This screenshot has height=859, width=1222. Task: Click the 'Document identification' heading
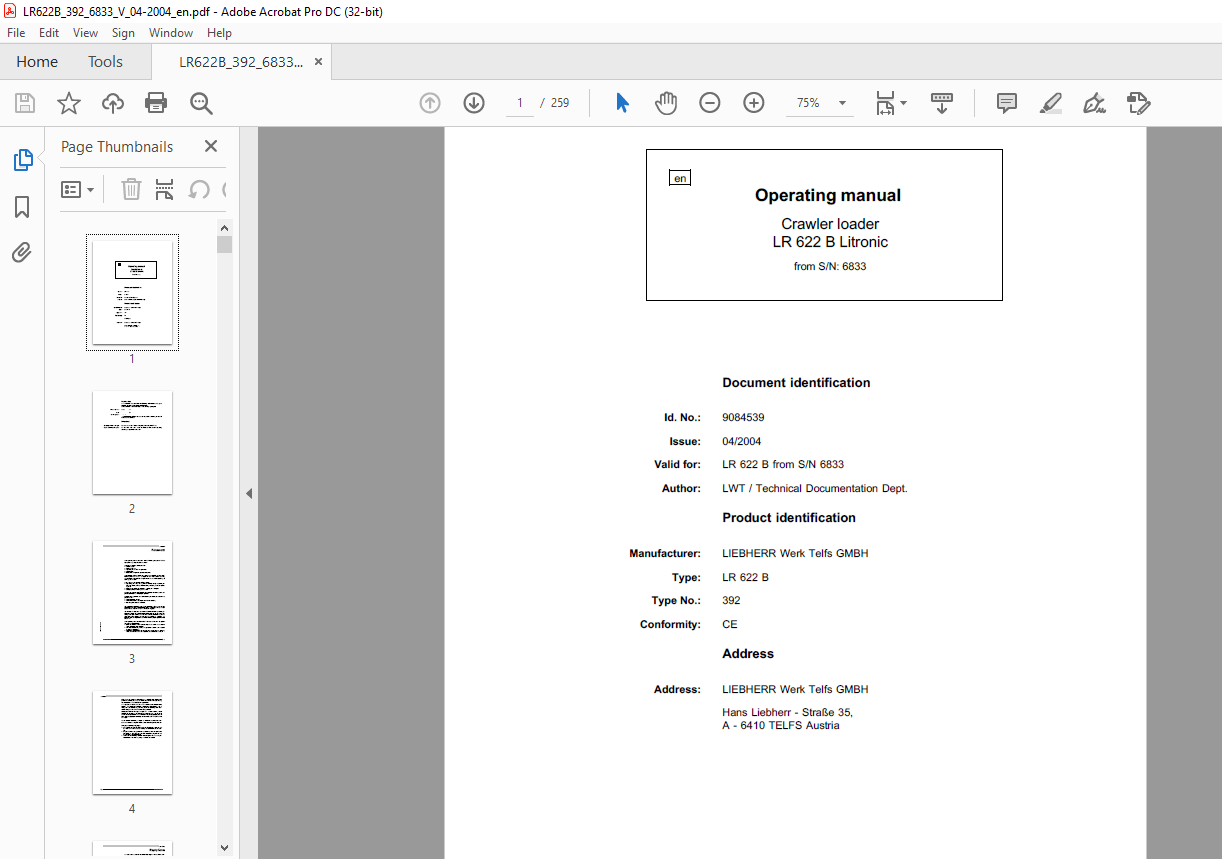click(x=796, y=383)
